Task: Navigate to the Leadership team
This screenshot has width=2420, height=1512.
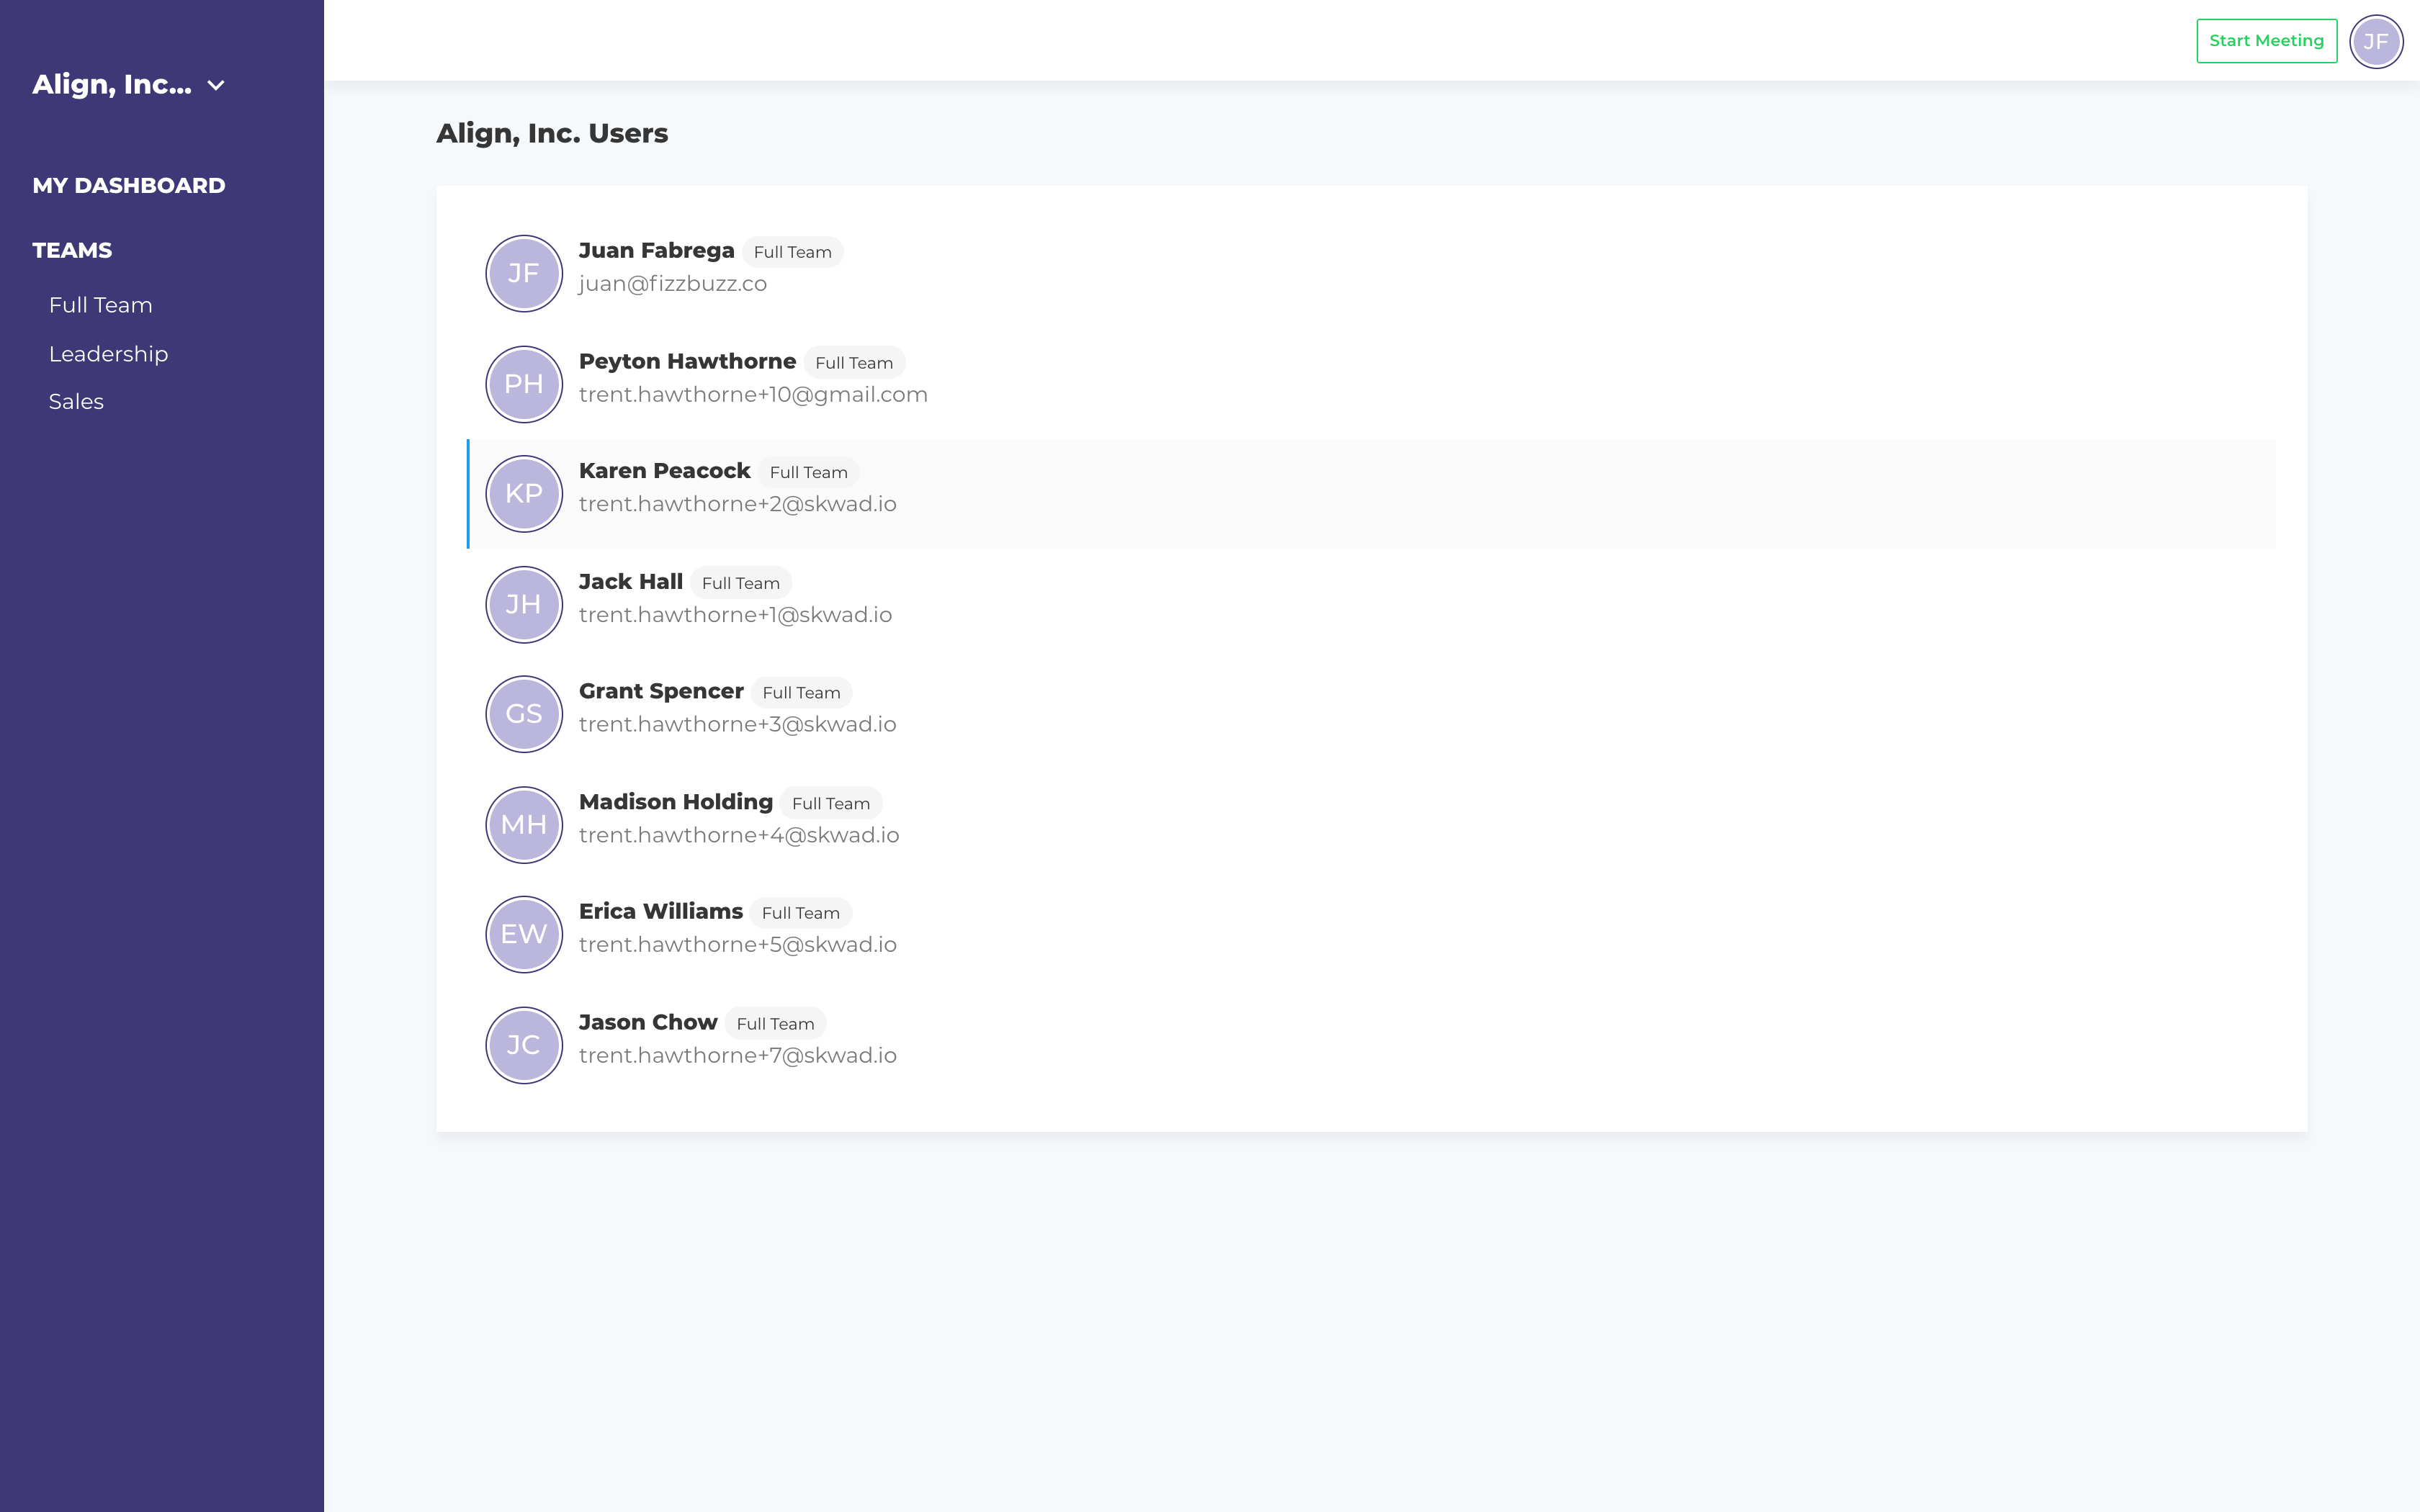Action: (108, 354)
